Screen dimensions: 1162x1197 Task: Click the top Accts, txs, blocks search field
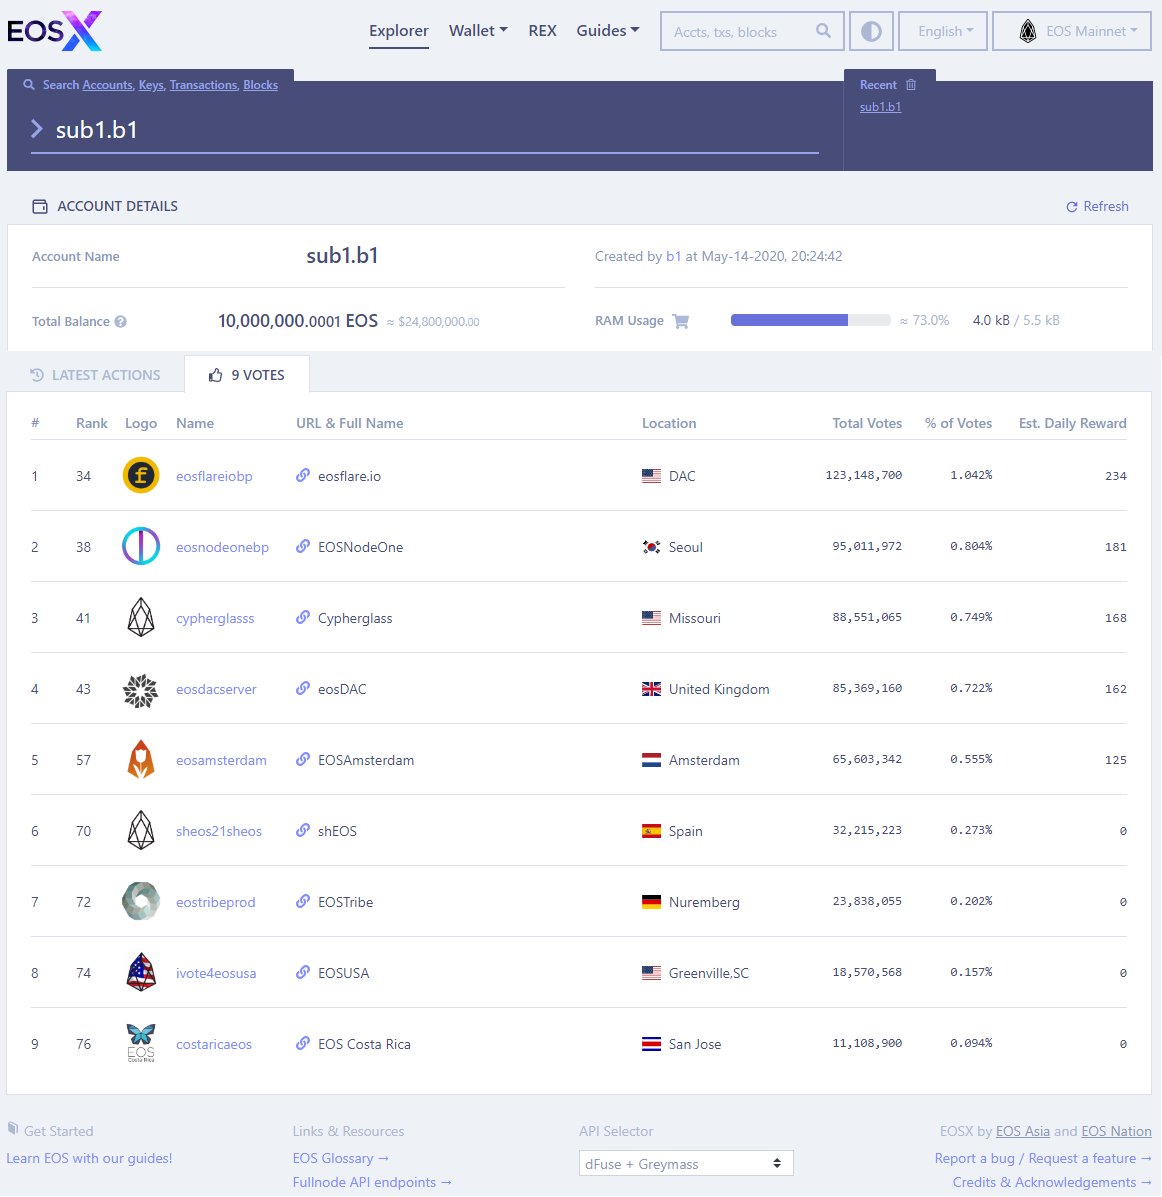(x=752, y=31)
